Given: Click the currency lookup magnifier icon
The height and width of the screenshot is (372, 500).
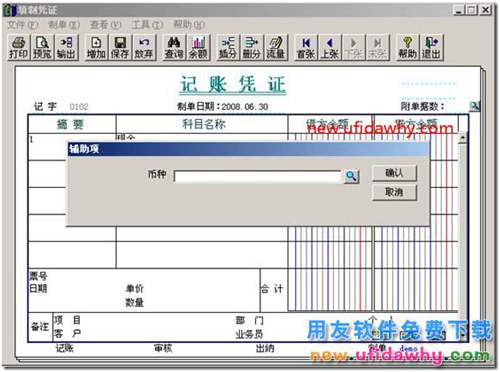Looking at the screenshot, I should click(x=351, y=176).
